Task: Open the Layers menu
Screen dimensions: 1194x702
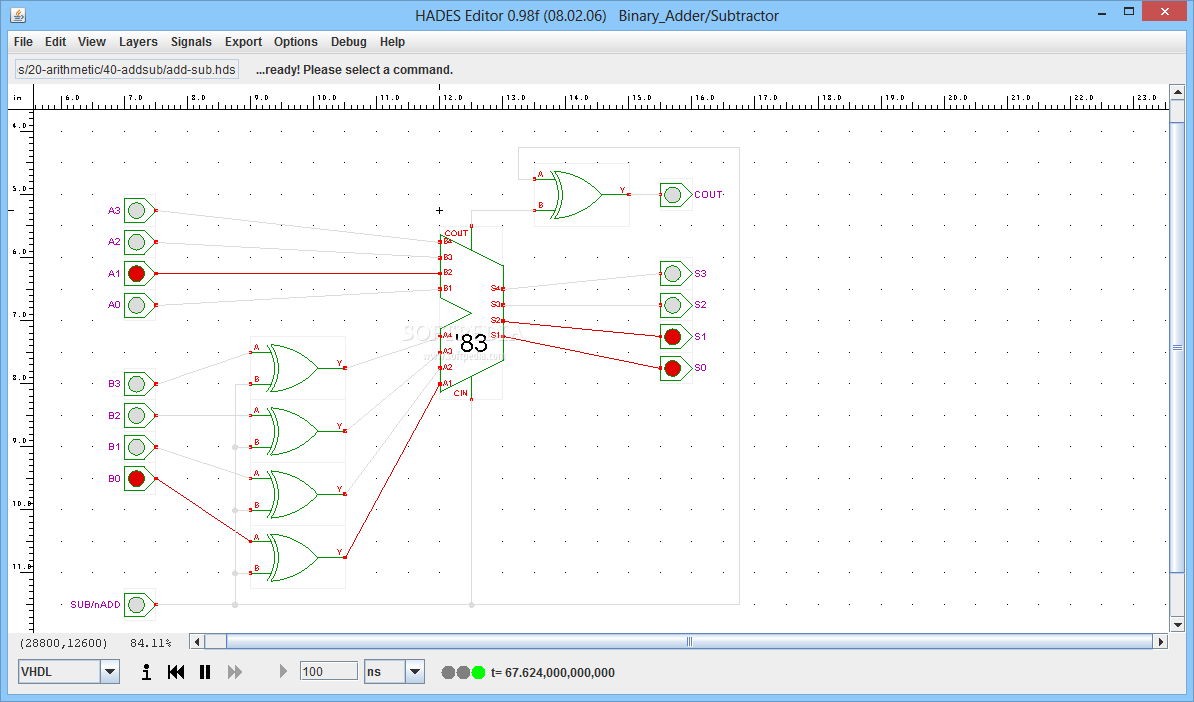Action: pos(138,42)
